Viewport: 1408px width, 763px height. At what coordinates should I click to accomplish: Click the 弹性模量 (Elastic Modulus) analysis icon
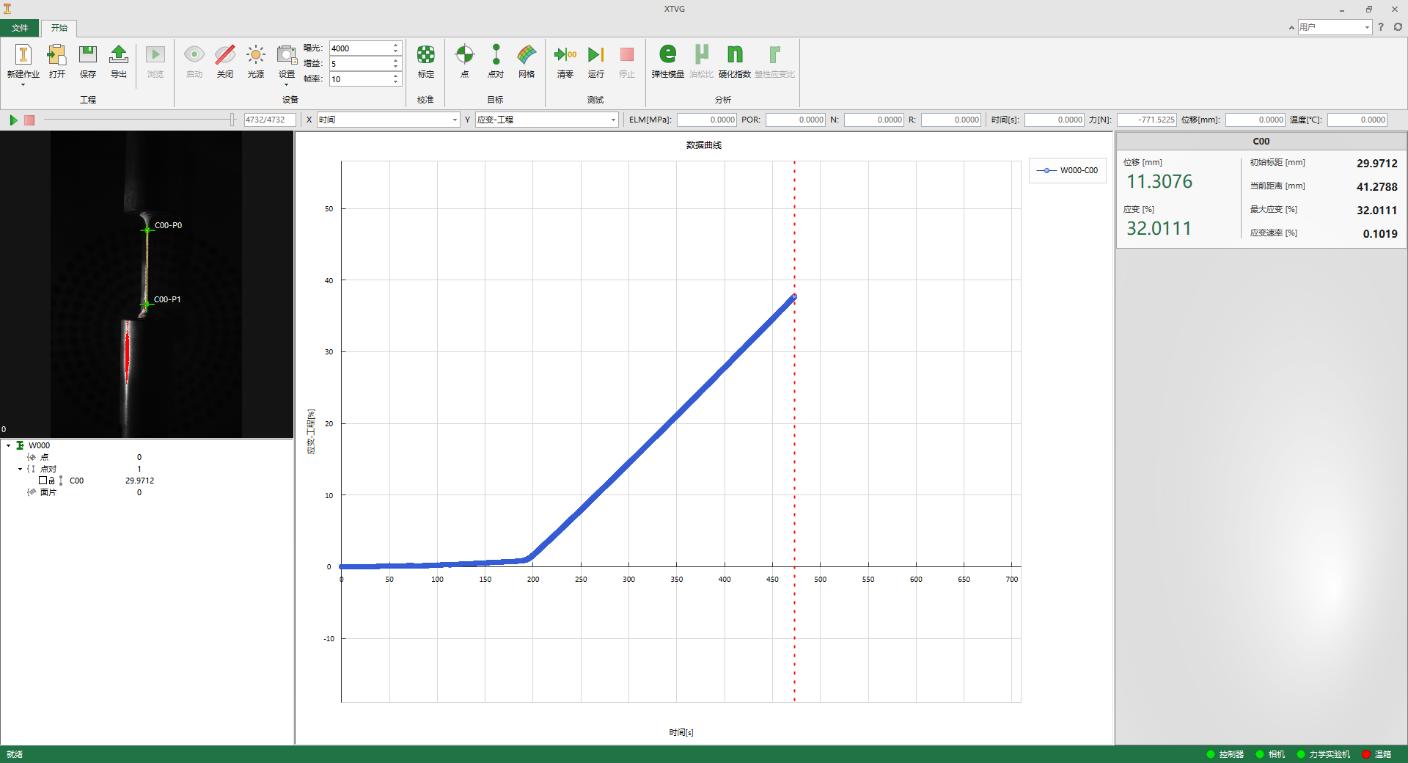[667, 56]
